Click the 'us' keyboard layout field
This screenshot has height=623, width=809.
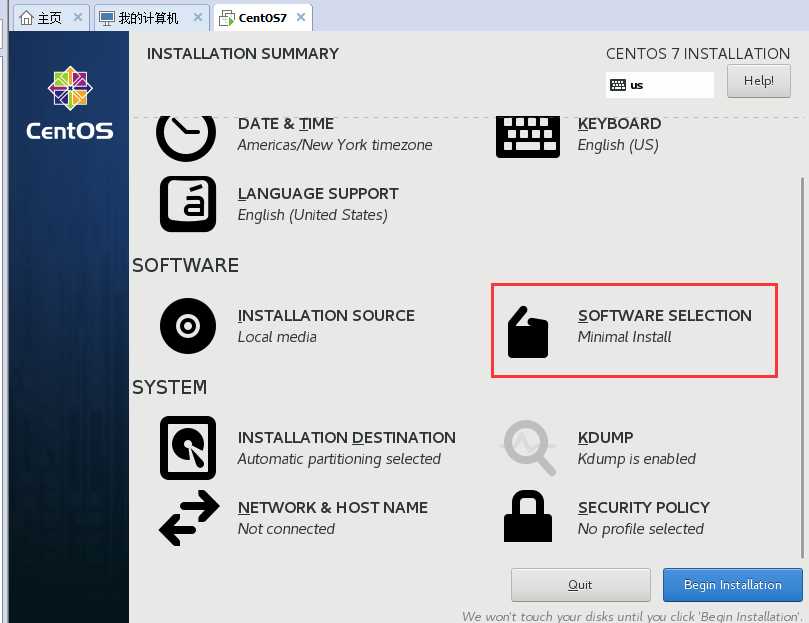click(x=659, y=85)
